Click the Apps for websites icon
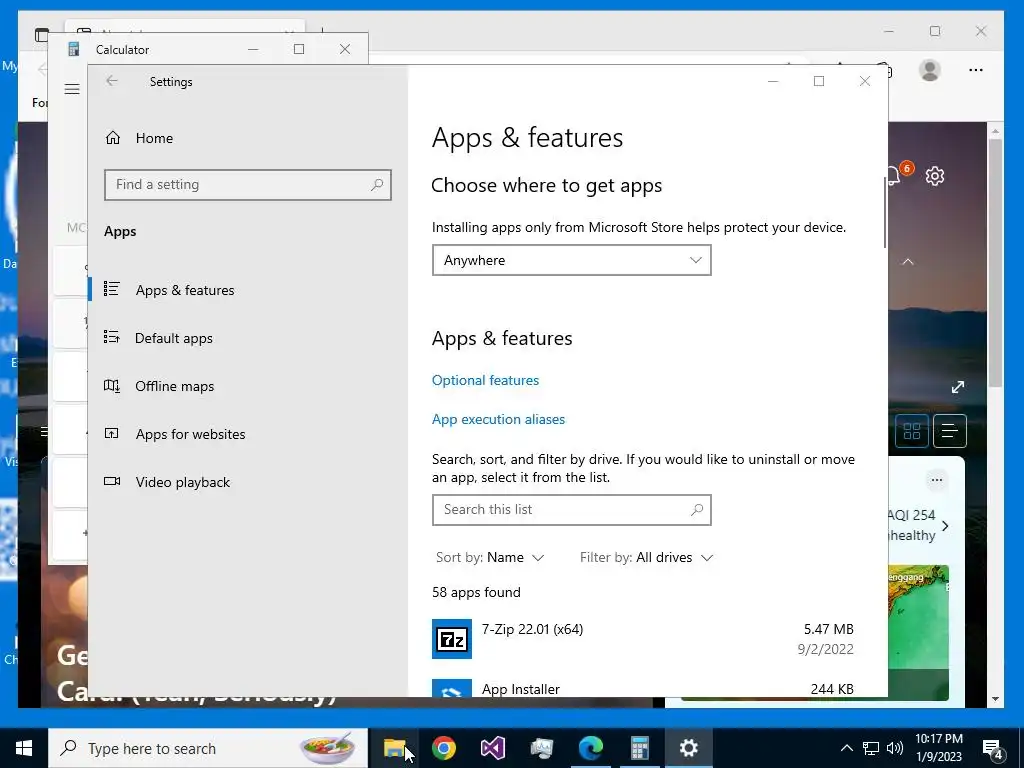This screenshot has width=1024, height=768. tap(112, 434)
